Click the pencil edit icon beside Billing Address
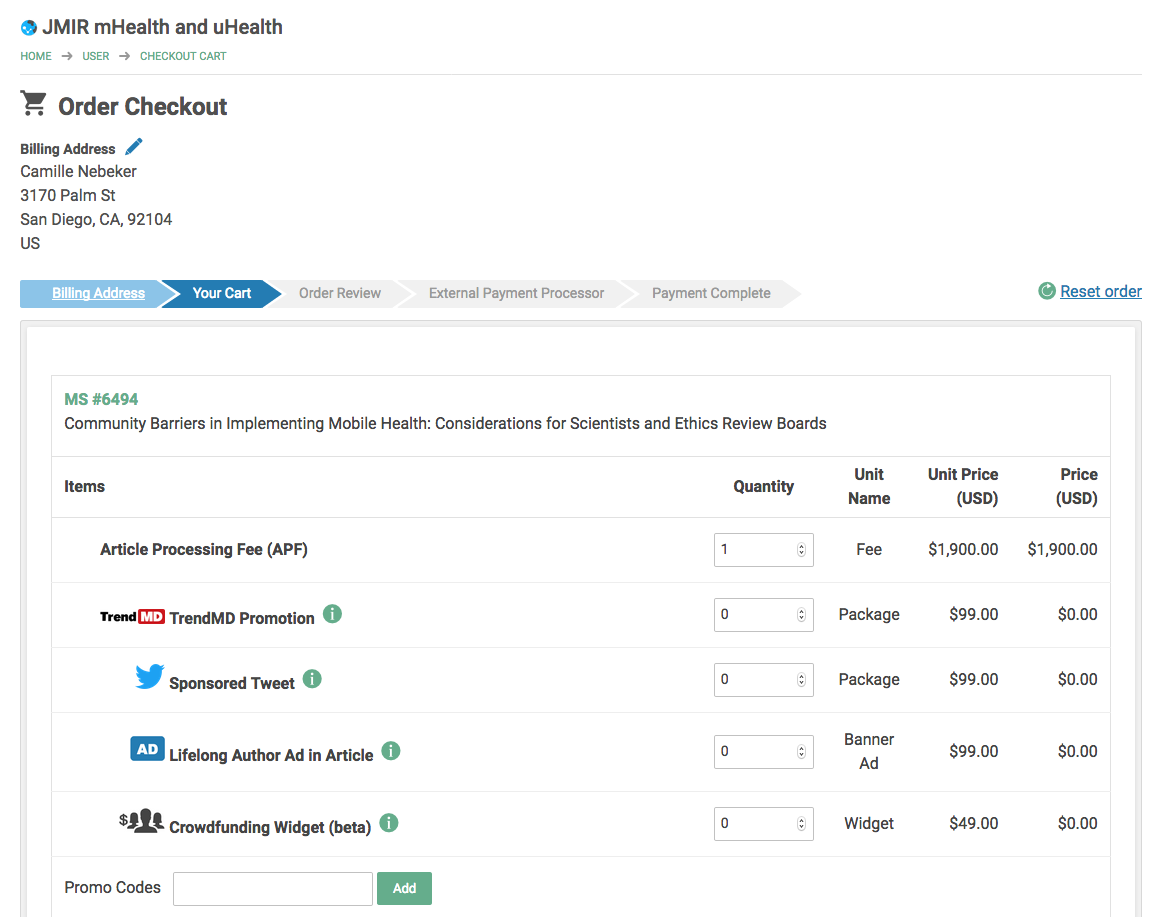This screenshot has height=917, width=1166. pyautogui.click(x=134, y=147)
